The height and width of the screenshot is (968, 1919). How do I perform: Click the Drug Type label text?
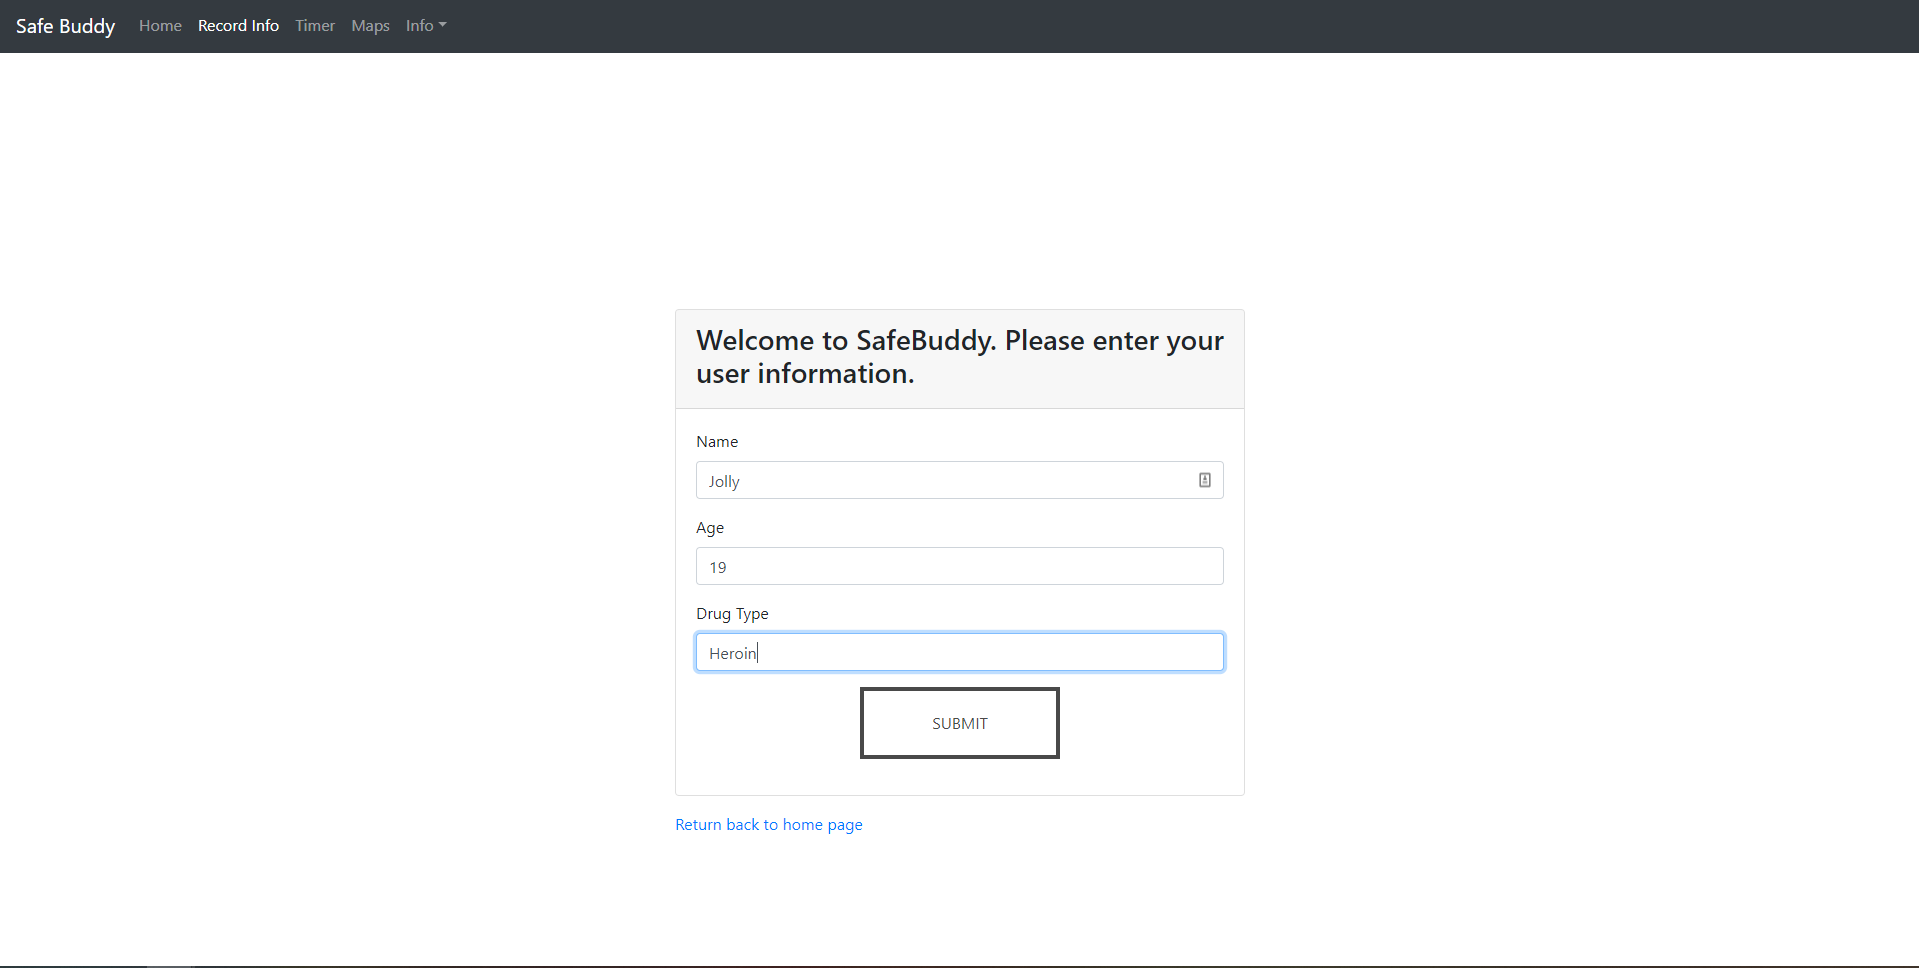tap(732, 614)
